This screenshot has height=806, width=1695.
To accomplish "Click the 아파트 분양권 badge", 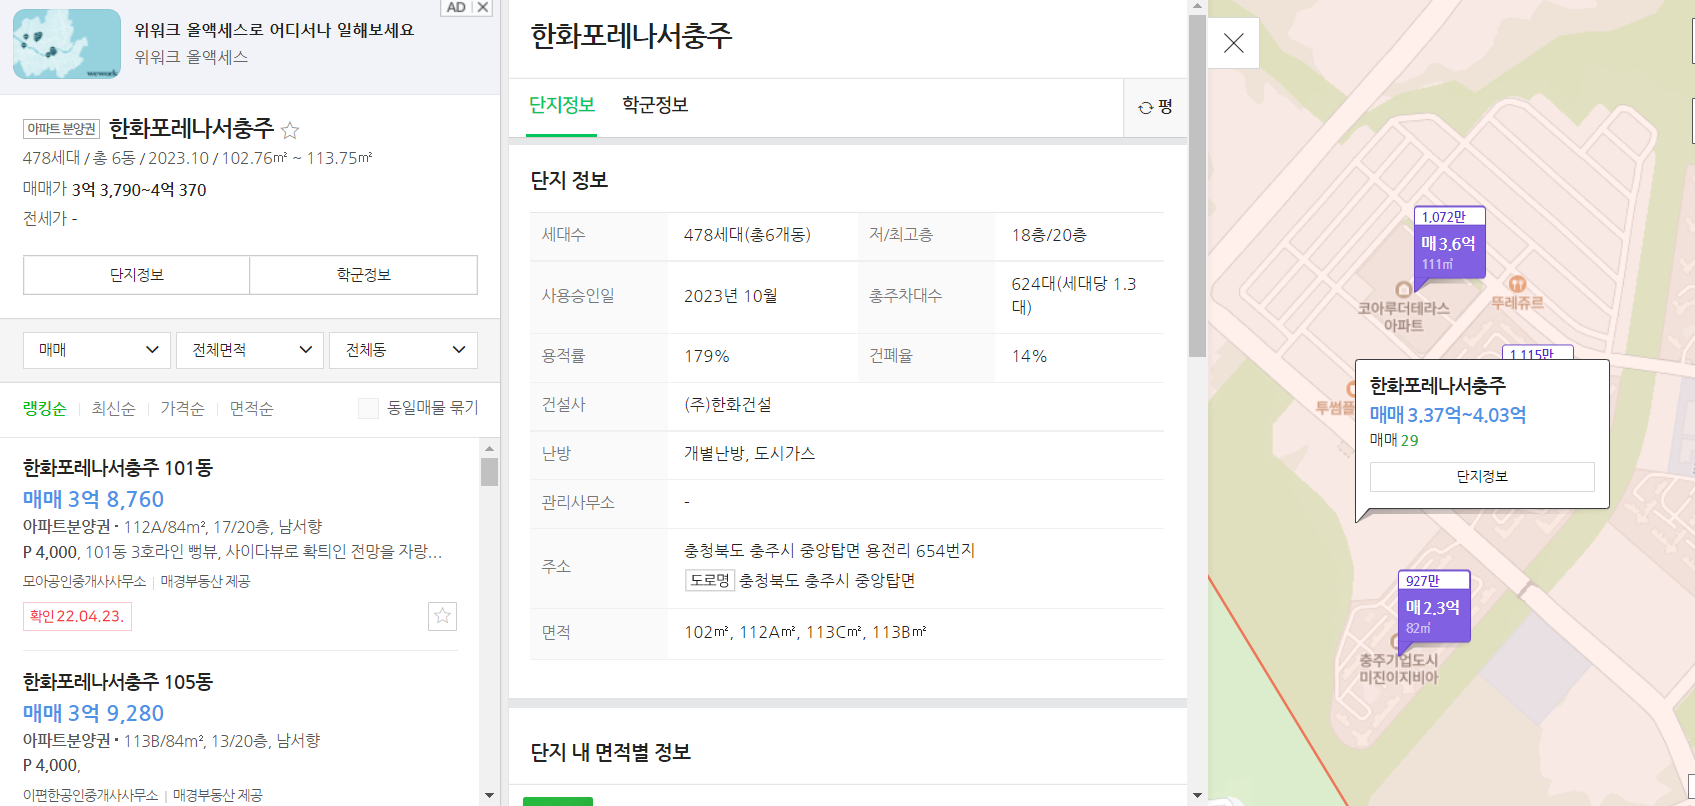I will tap(62, 129).
